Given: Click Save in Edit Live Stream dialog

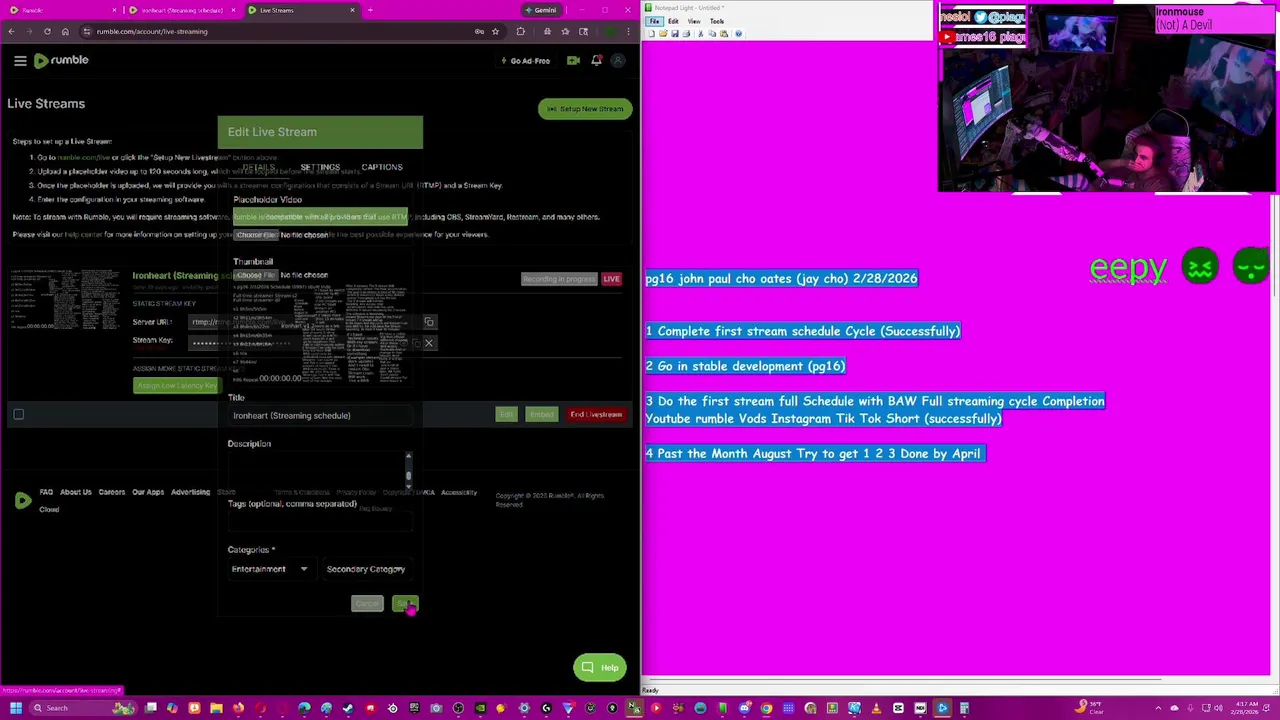Looking at the screenshot, I should click(404, 604).
